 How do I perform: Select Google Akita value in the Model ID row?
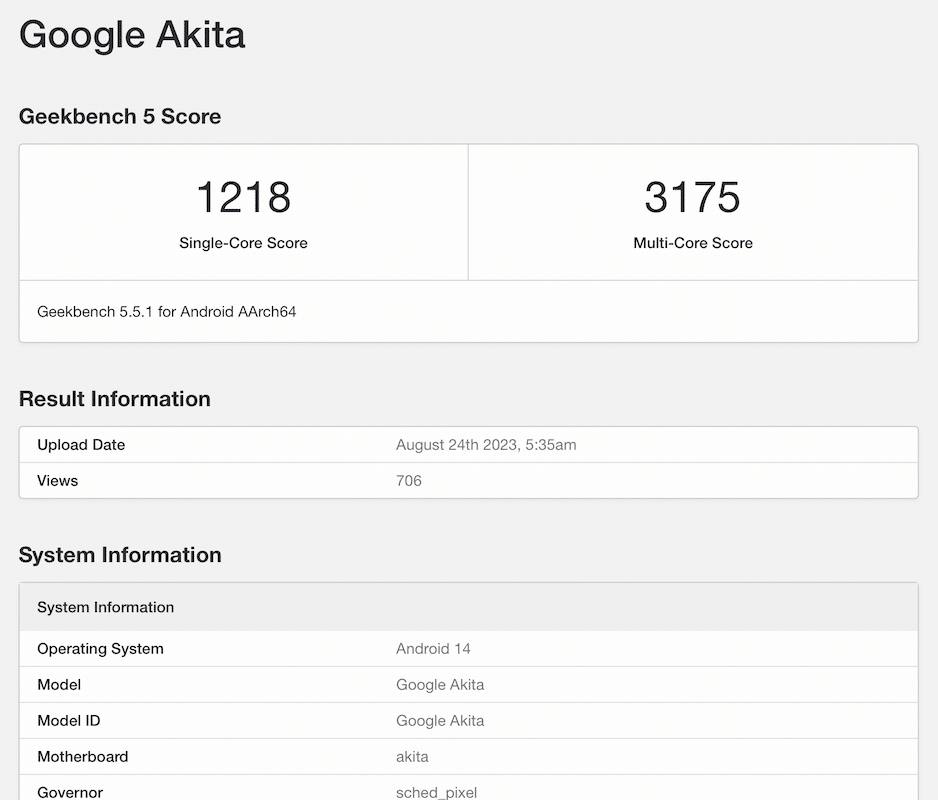[440, 720]
